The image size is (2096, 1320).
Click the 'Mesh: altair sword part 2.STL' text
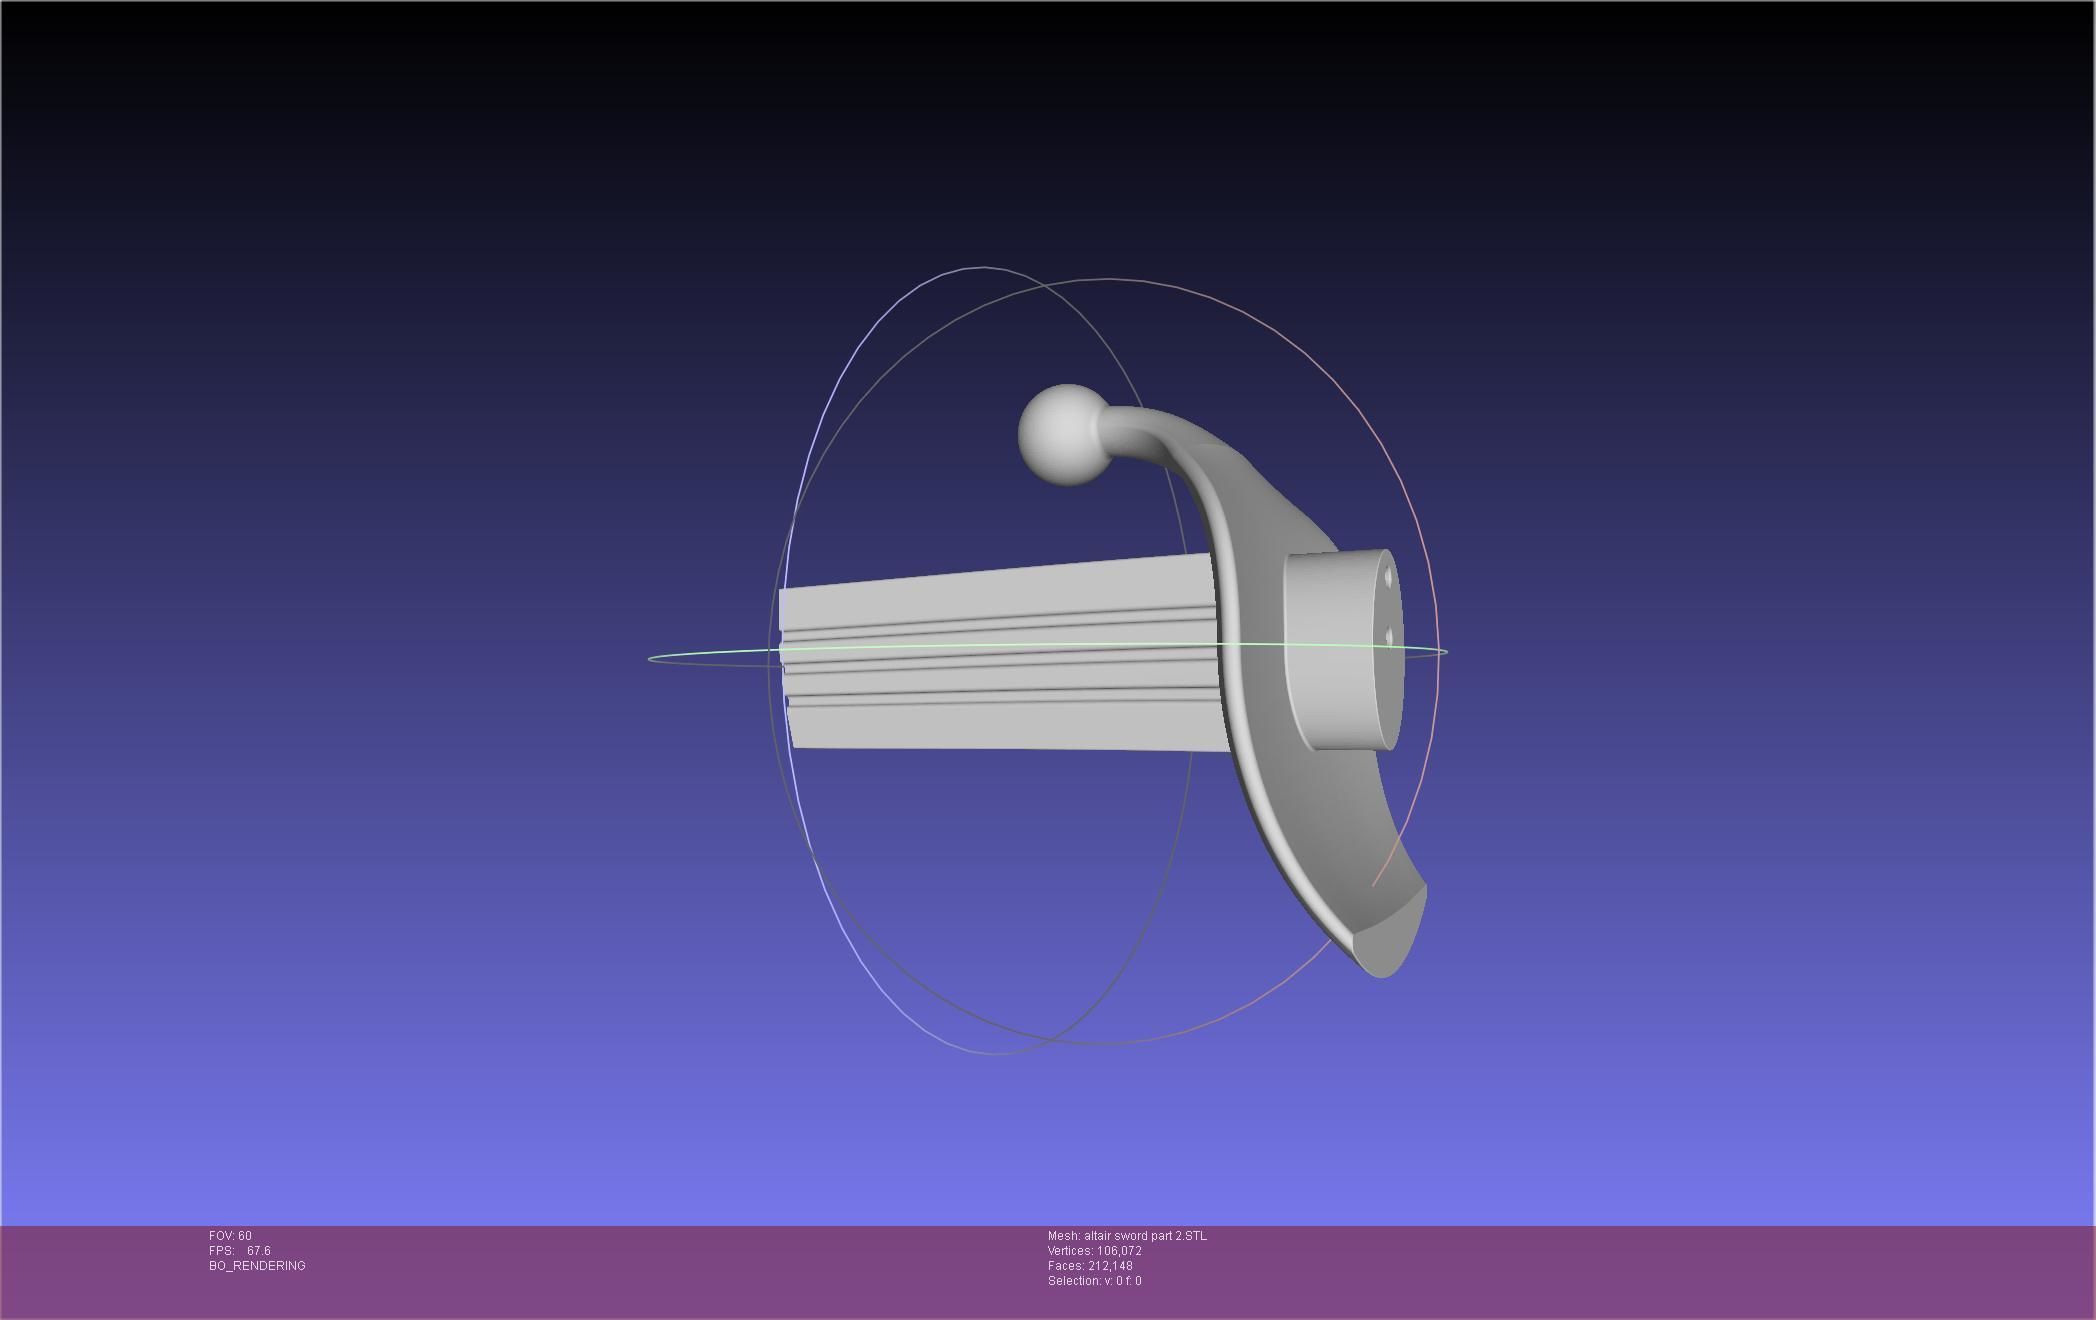pyautogui.click(x=1127, y=1236)
